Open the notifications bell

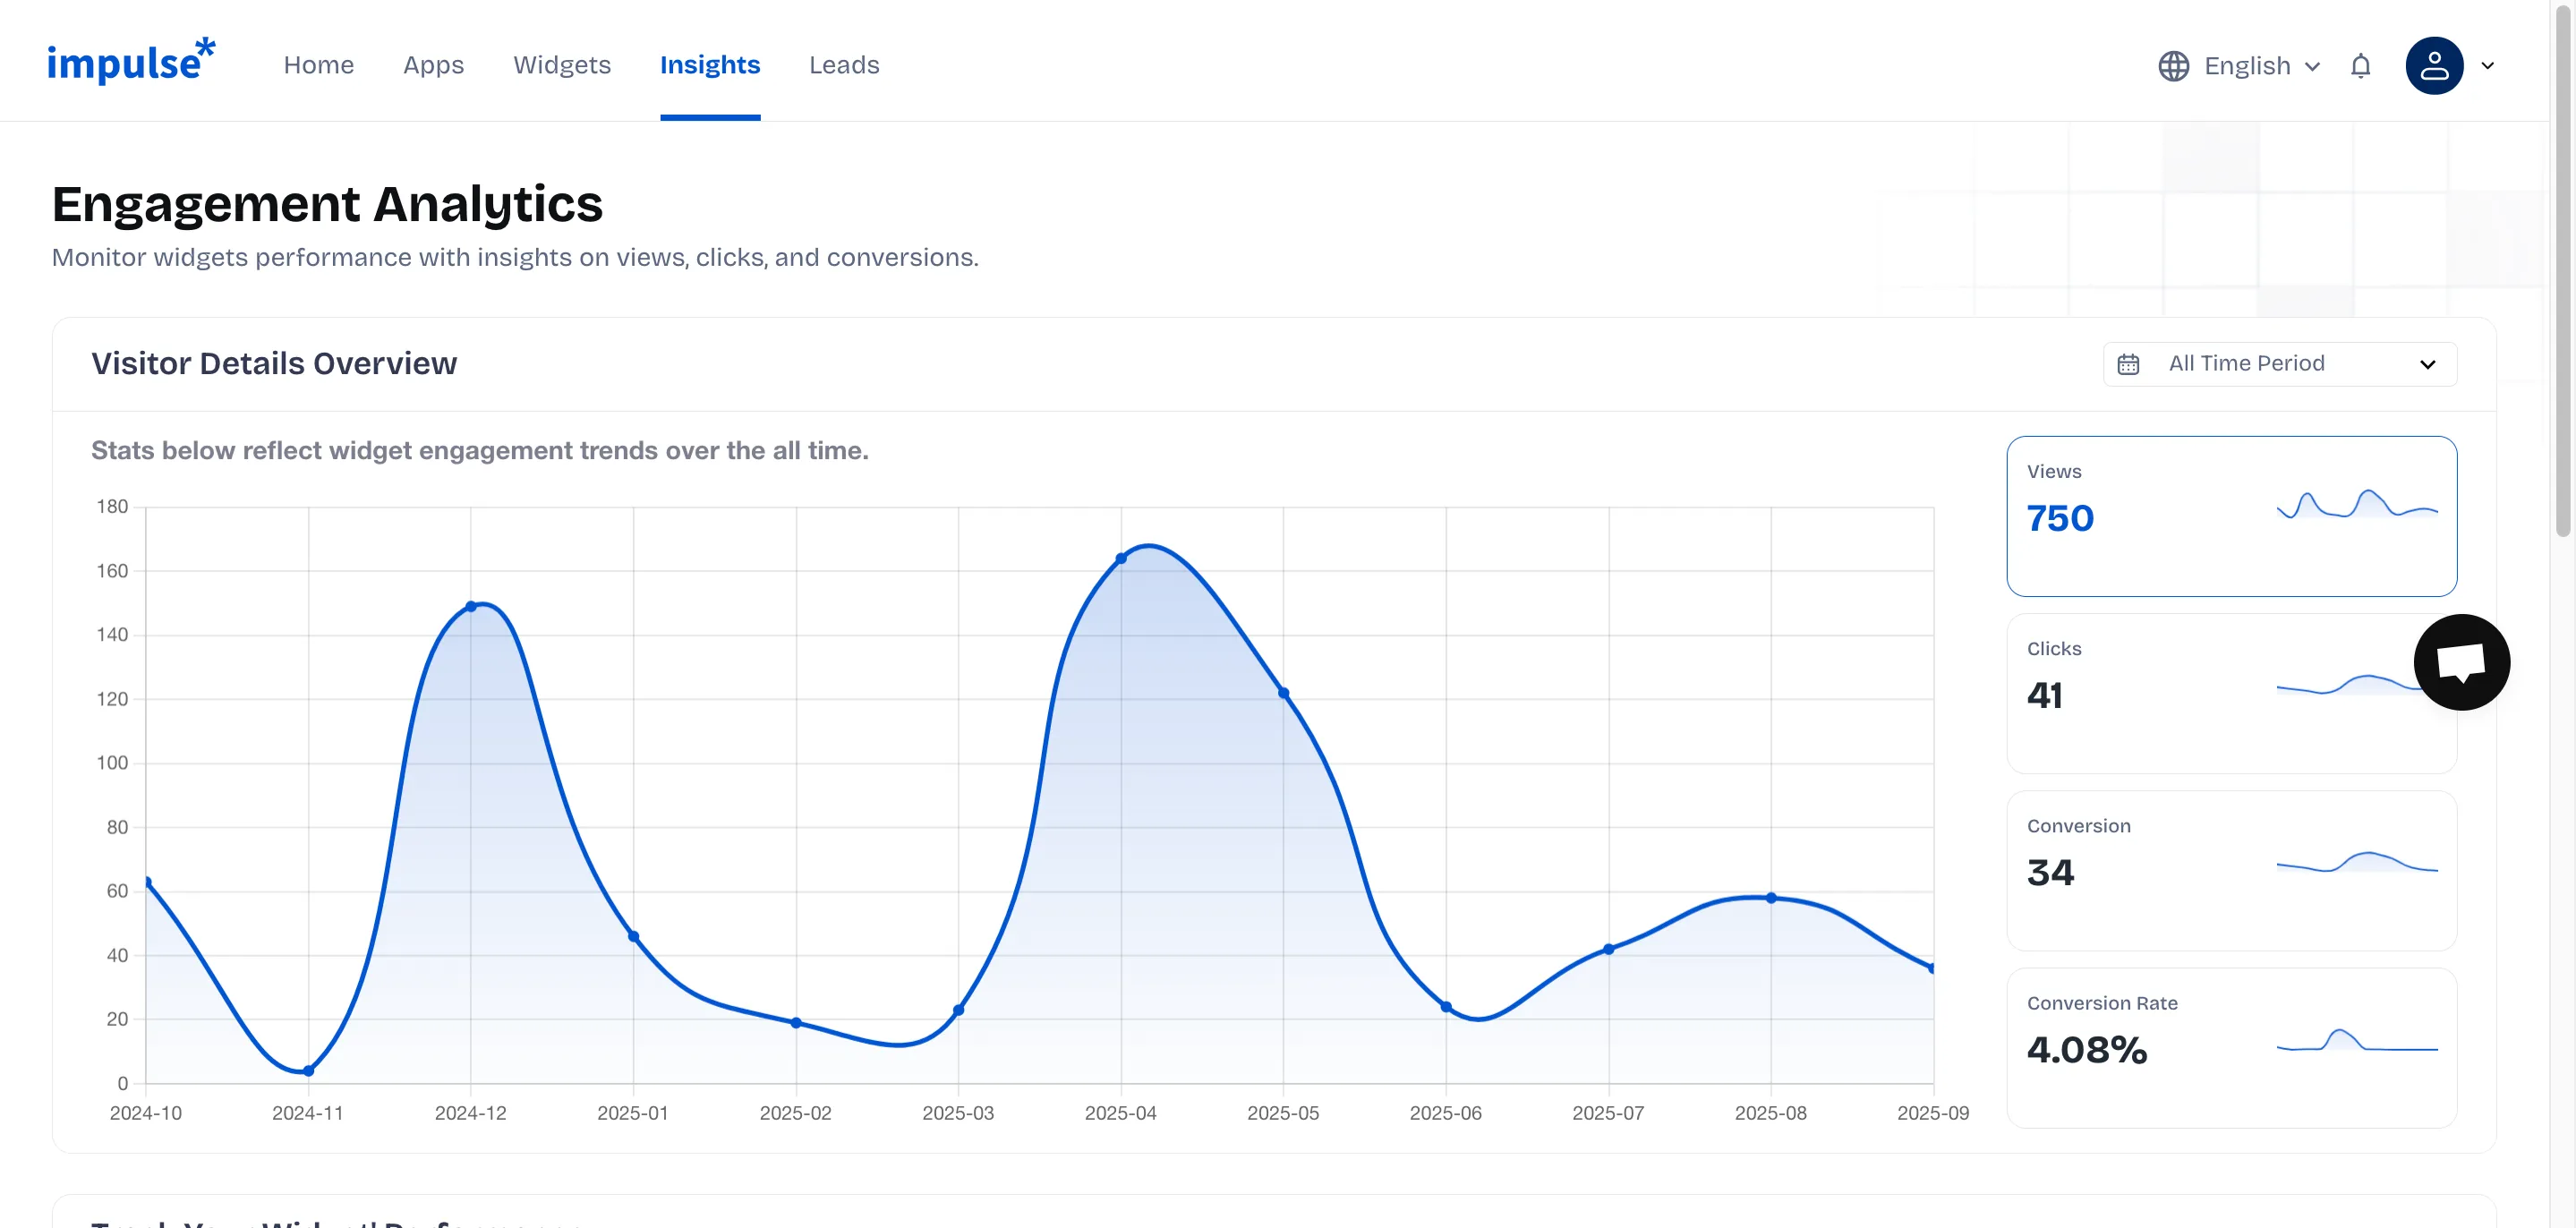pyautogui.click(x=2360, y=66)
